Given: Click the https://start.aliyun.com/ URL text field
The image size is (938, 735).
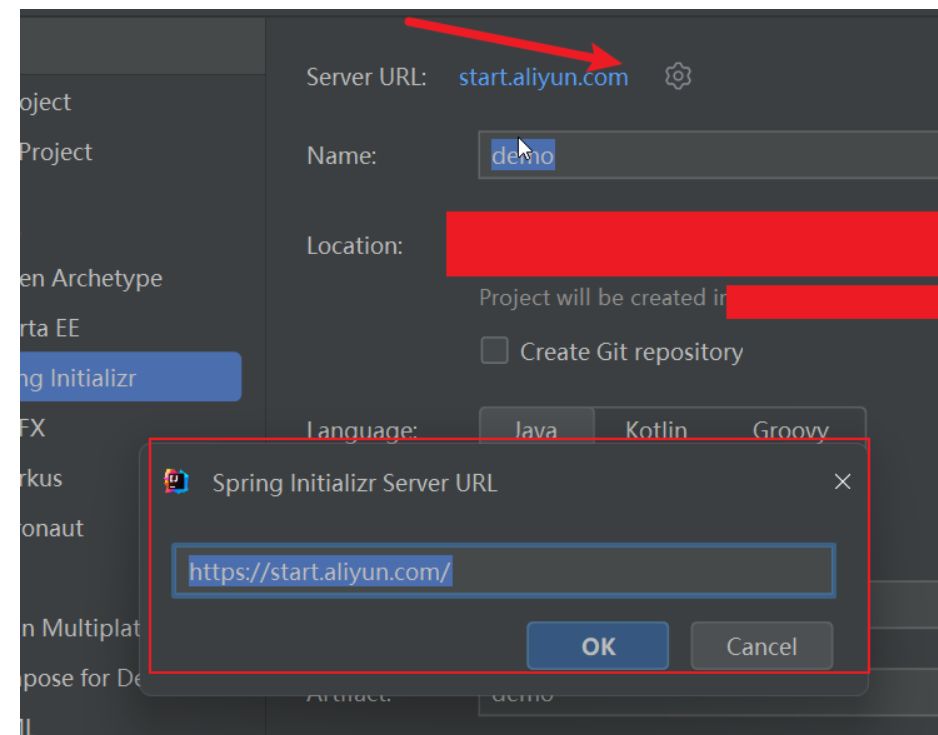Looking at the screenshot, I should 504,571.
